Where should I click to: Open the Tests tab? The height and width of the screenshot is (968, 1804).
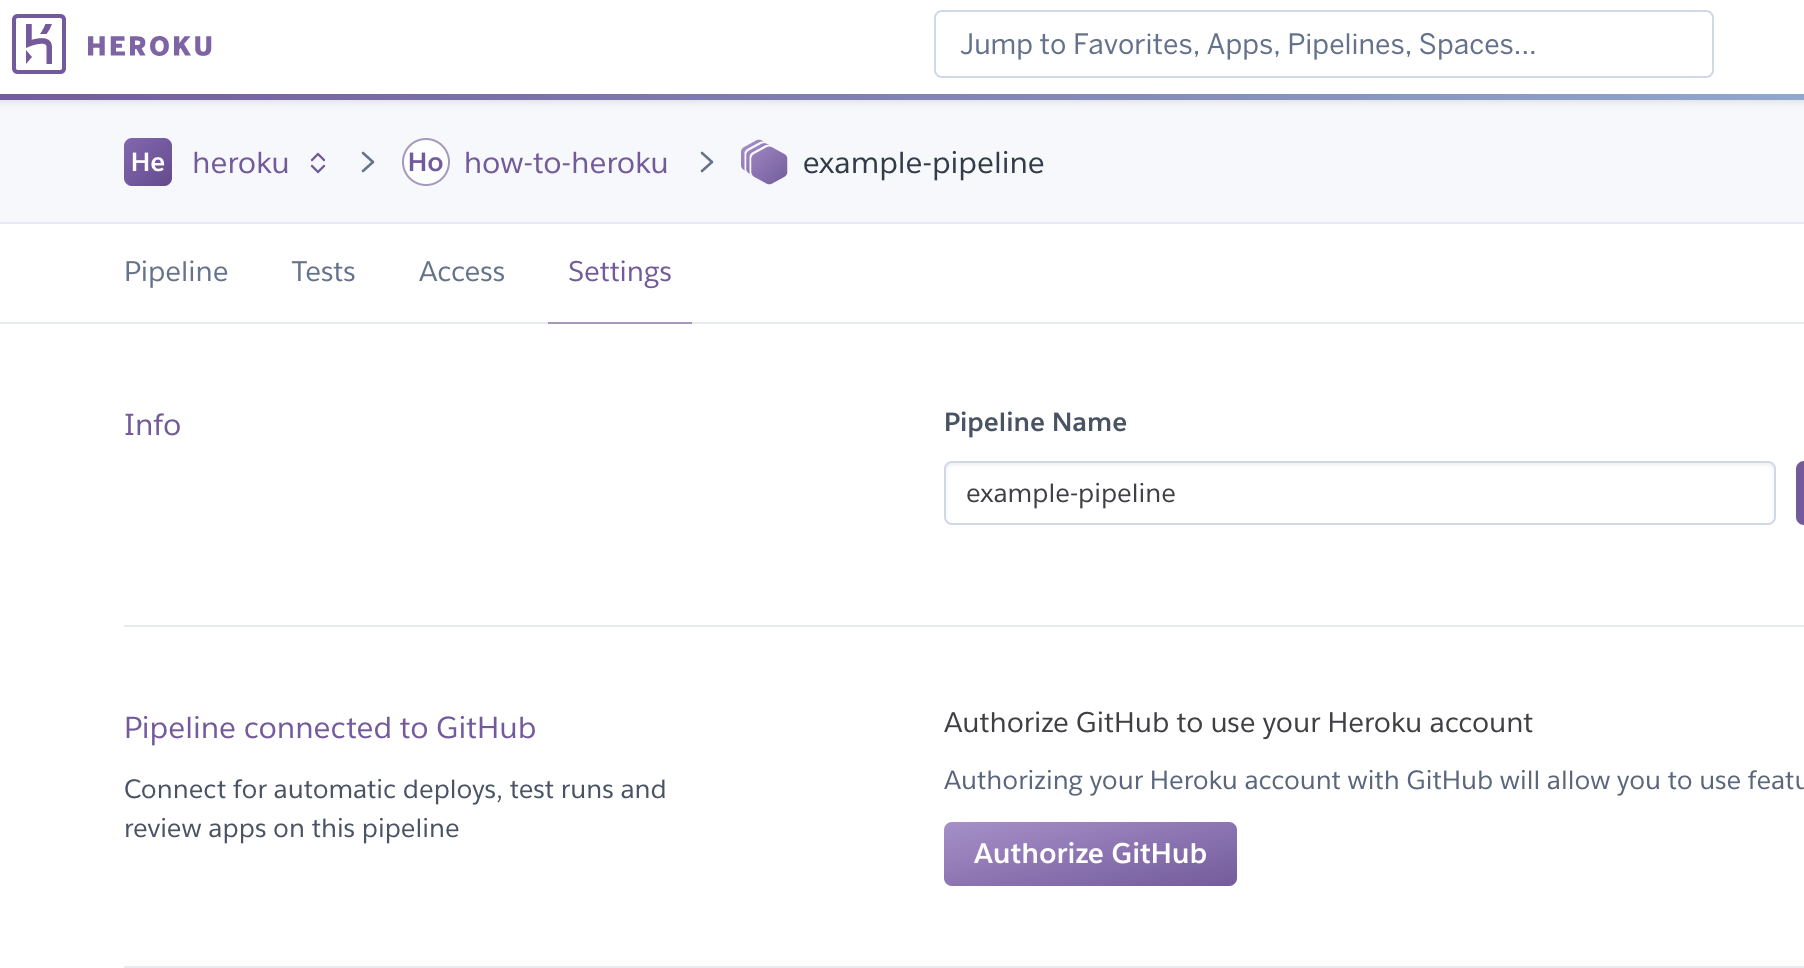(323, 272)
